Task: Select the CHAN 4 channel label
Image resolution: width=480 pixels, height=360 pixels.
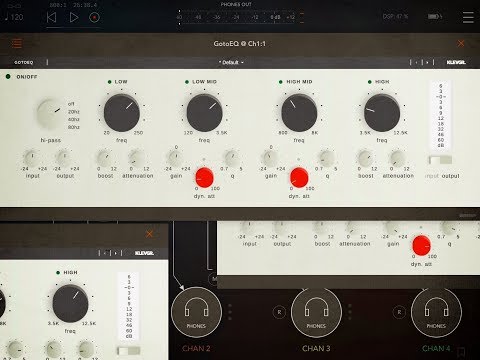Action: 436,349
